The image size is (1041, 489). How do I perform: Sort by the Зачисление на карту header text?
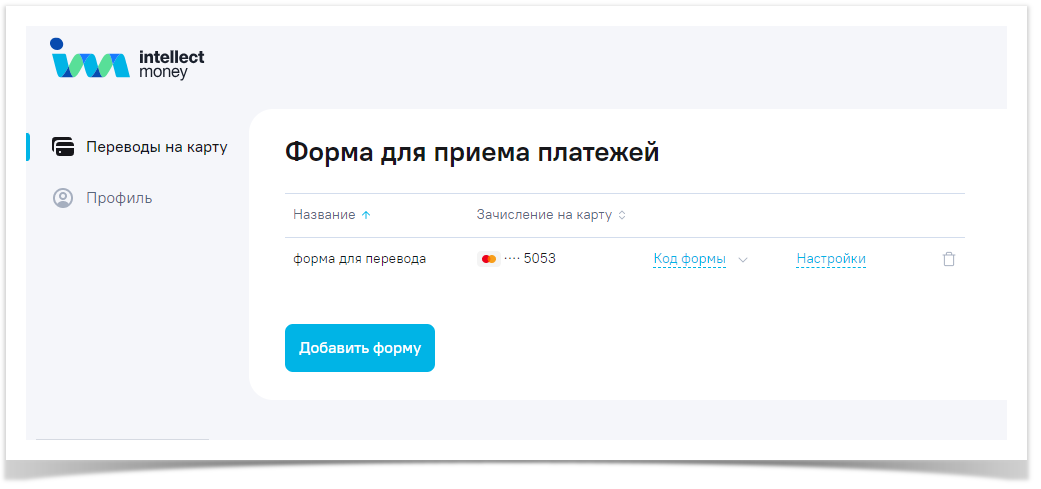pyautogui.click(x=544, y=215)
